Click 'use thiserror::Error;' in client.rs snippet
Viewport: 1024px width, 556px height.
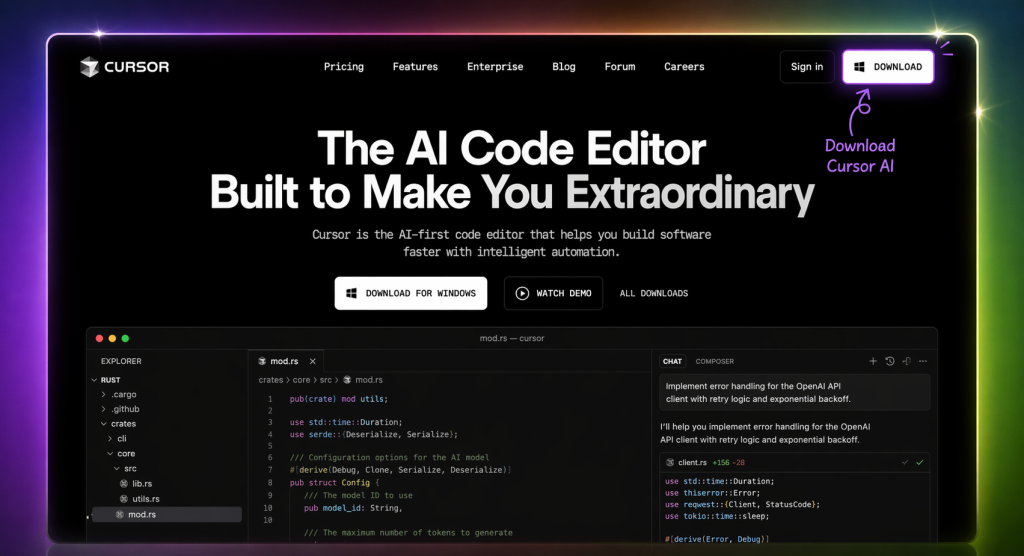click(712, 493)
